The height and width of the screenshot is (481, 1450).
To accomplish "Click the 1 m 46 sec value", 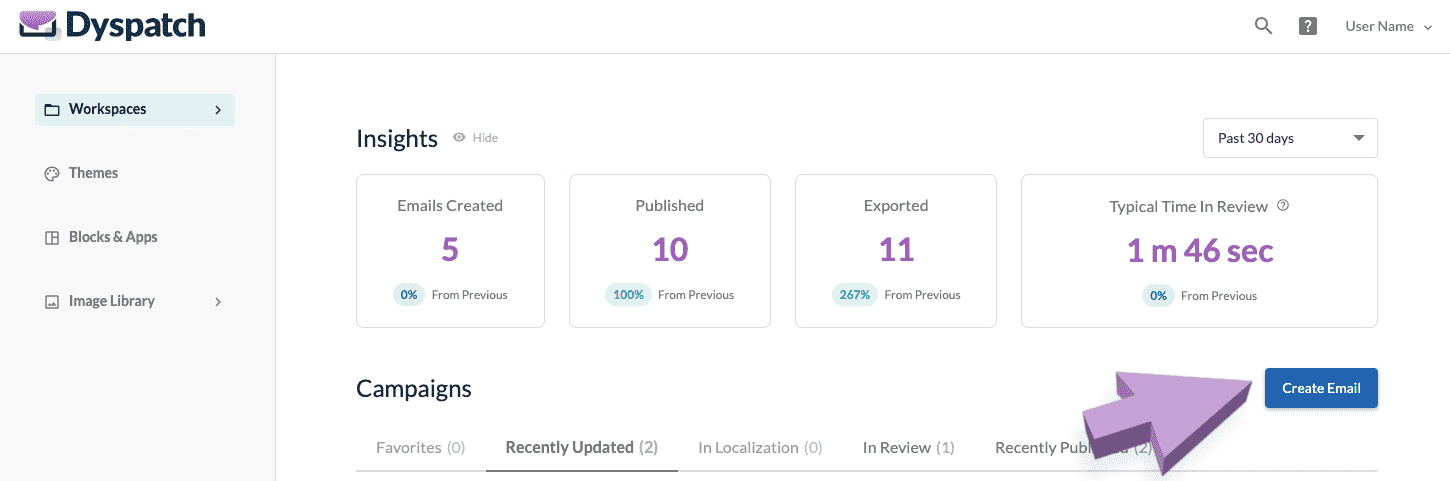I will [1200, 250].
